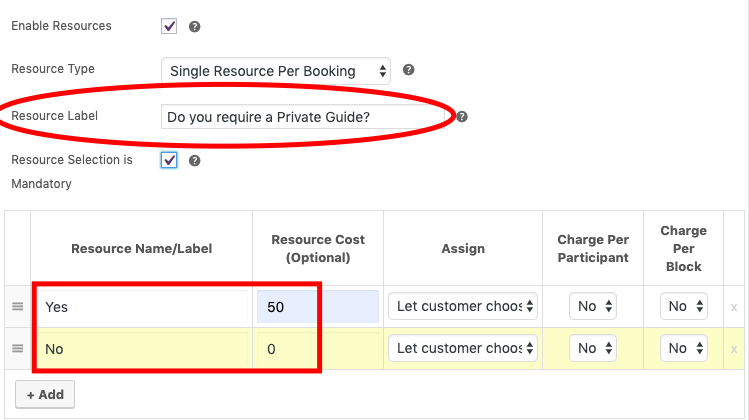
Task: Click help icon next to Enable Resources
Action: [195, 27]
